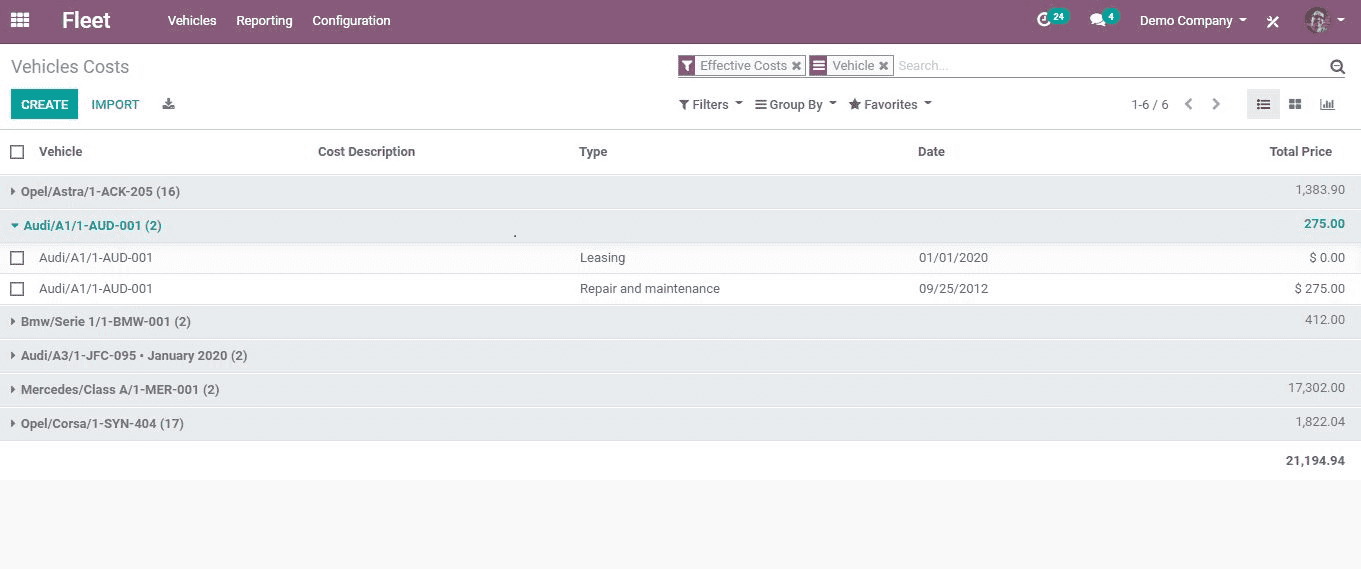1361x569 pixels.
Task: Click the IMPORT button
Action: point(115,104)
